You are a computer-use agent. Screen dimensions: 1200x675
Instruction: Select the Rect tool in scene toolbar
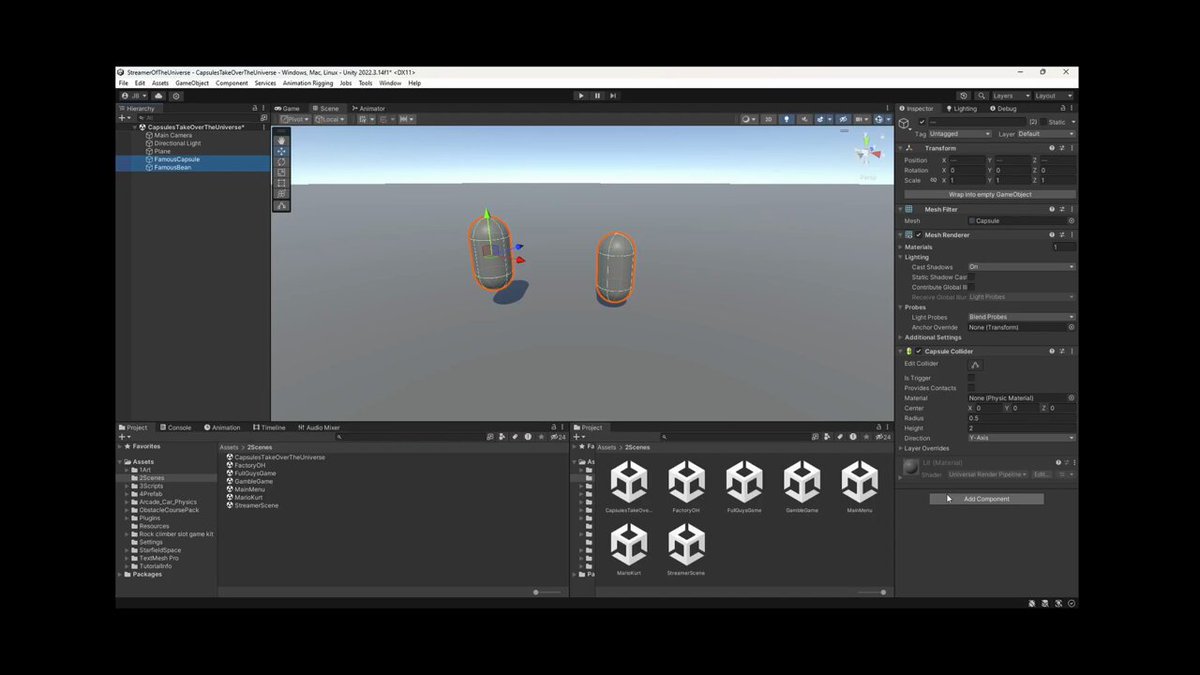tap(281, 183)
